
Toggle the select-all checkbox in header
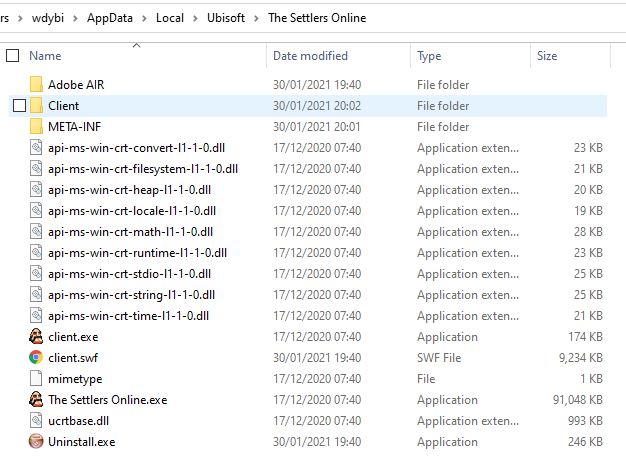click(13, 56)
